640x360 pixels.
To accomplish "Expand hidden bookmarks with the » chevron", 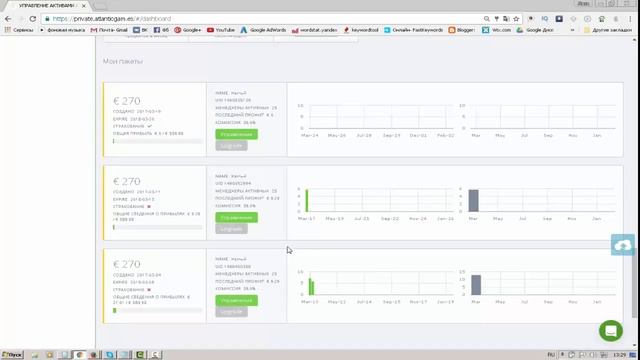I will (572, 30).
